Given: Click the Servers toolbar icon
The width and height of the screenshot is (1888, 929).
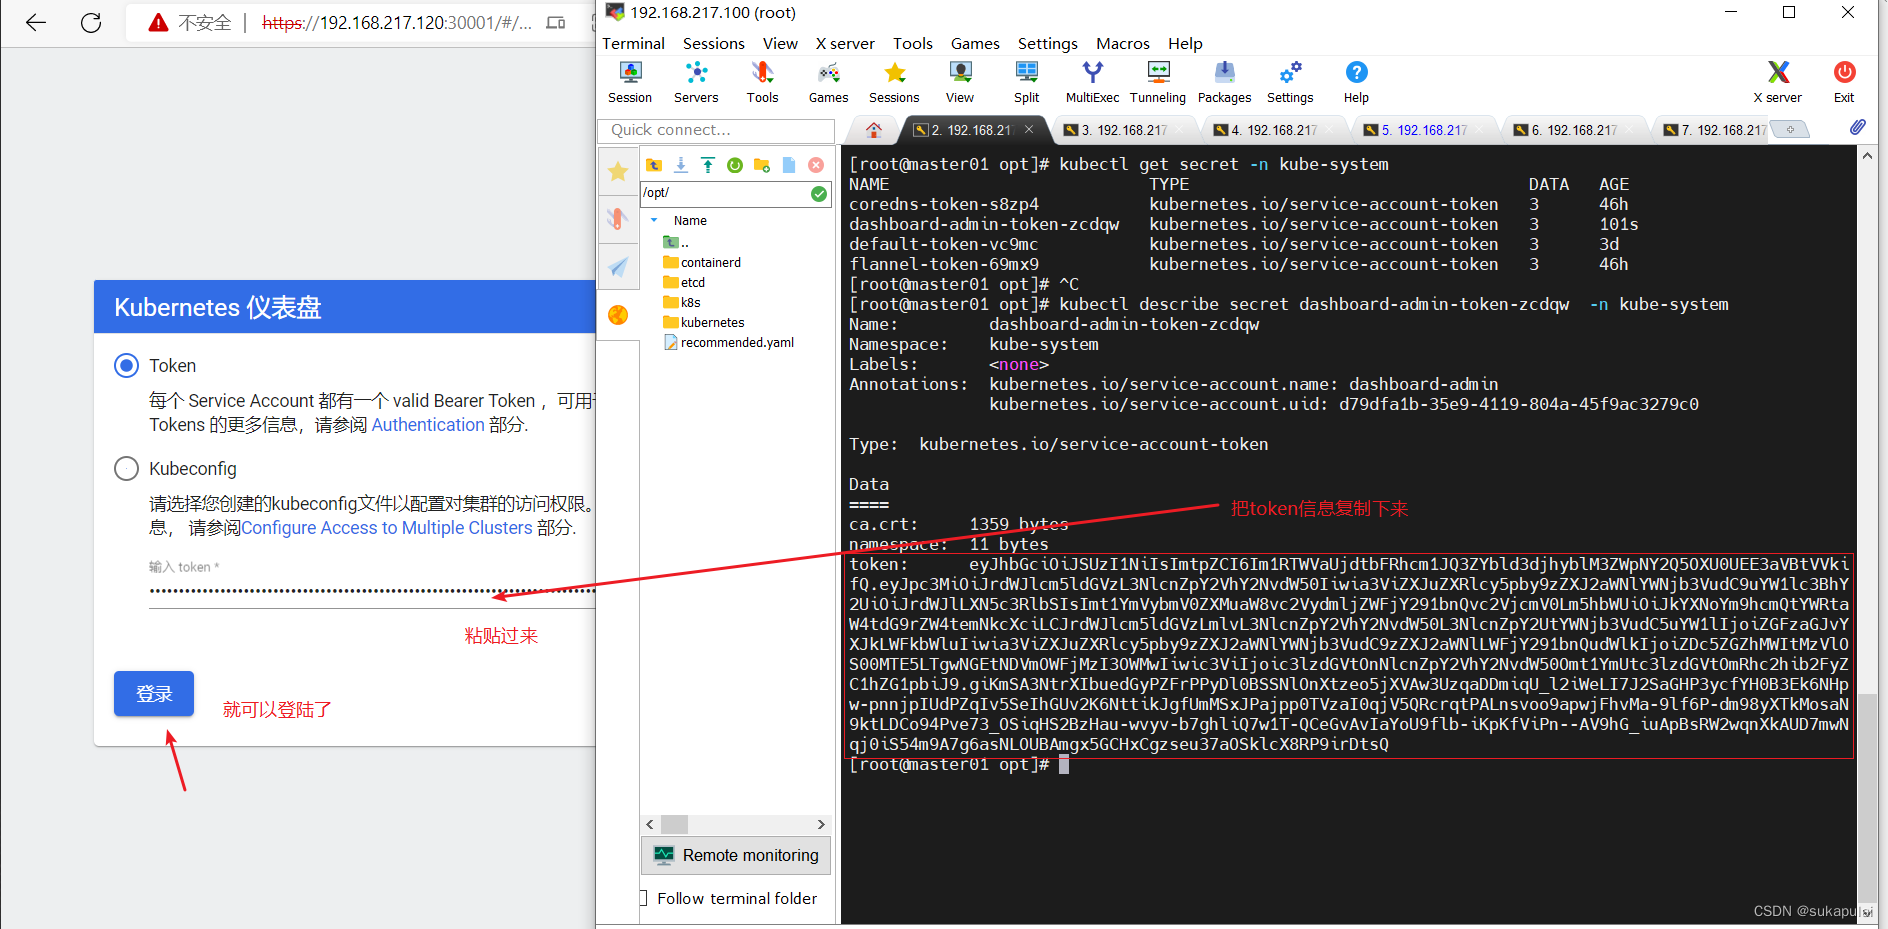Looking at the screenshot, I should click(696, 82).
